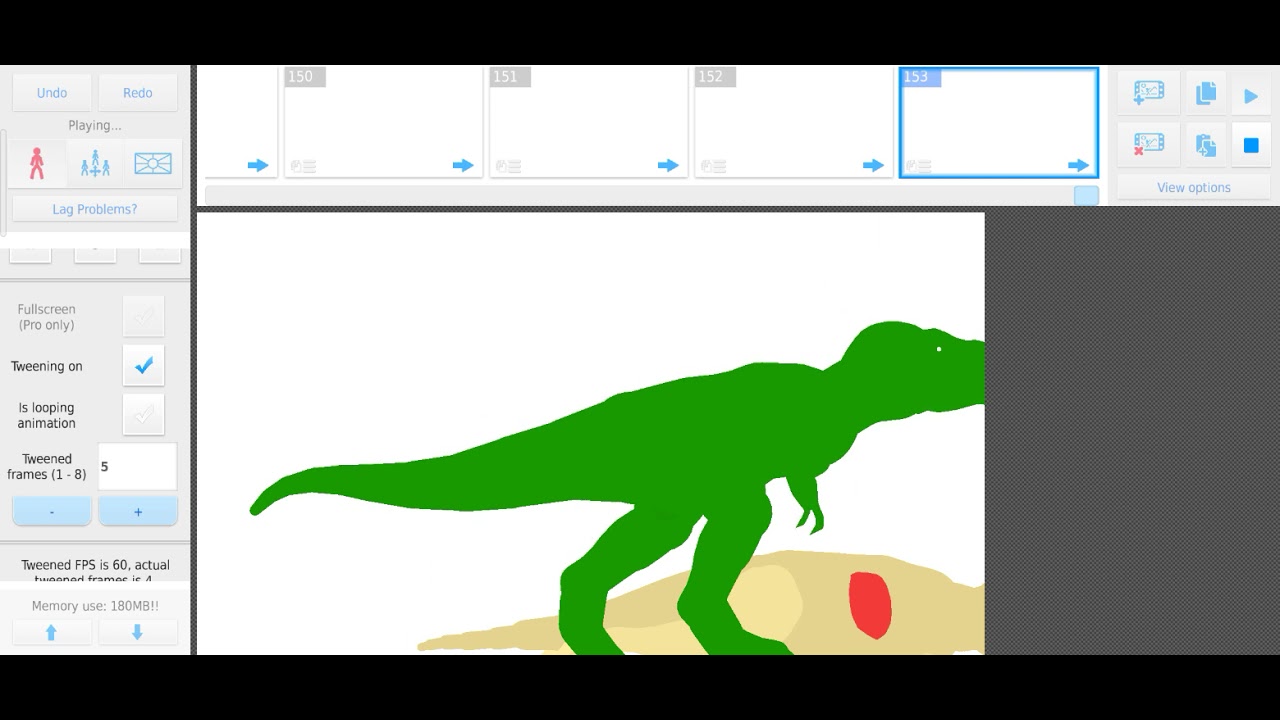
Task: Open the Lag Problems? help
Action: pyautogui.click(x=95, y=209)
